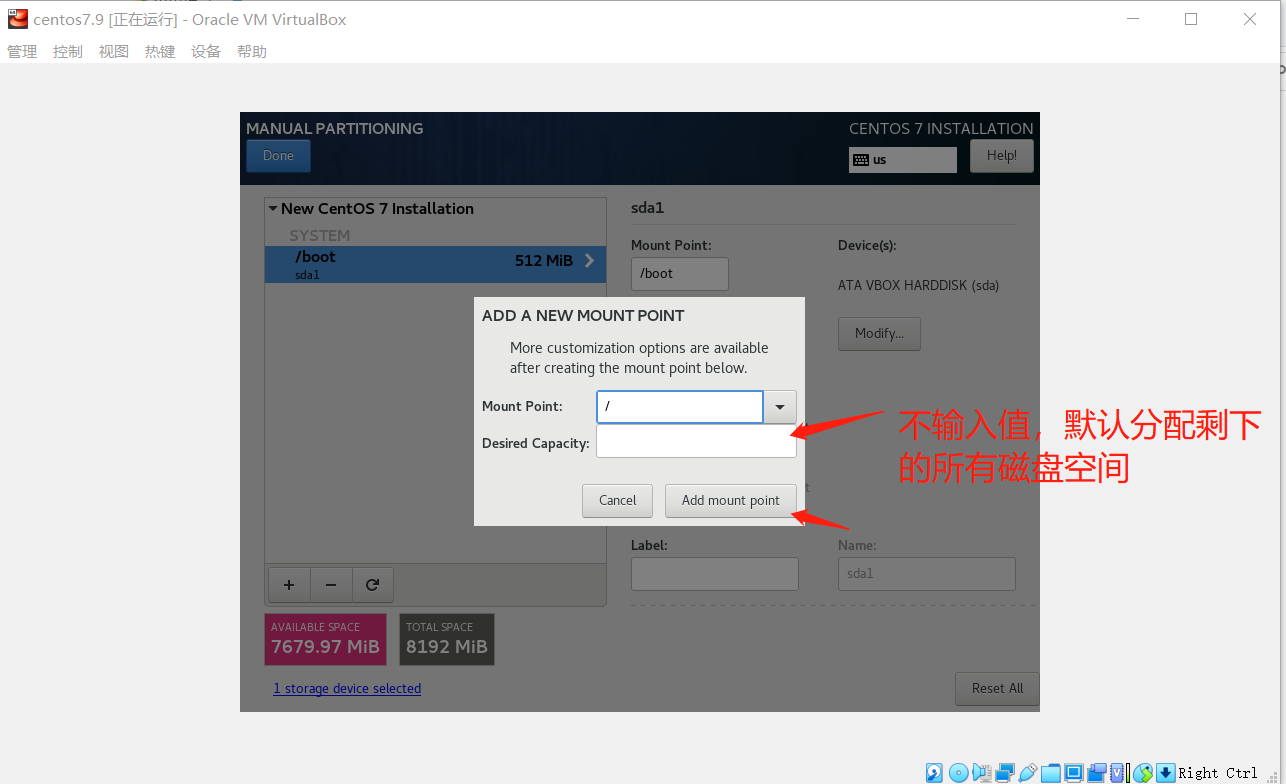The height and width of the screenshot is (784, 1286).
Task: Click the Help! button
Action: click(1002, 156)
